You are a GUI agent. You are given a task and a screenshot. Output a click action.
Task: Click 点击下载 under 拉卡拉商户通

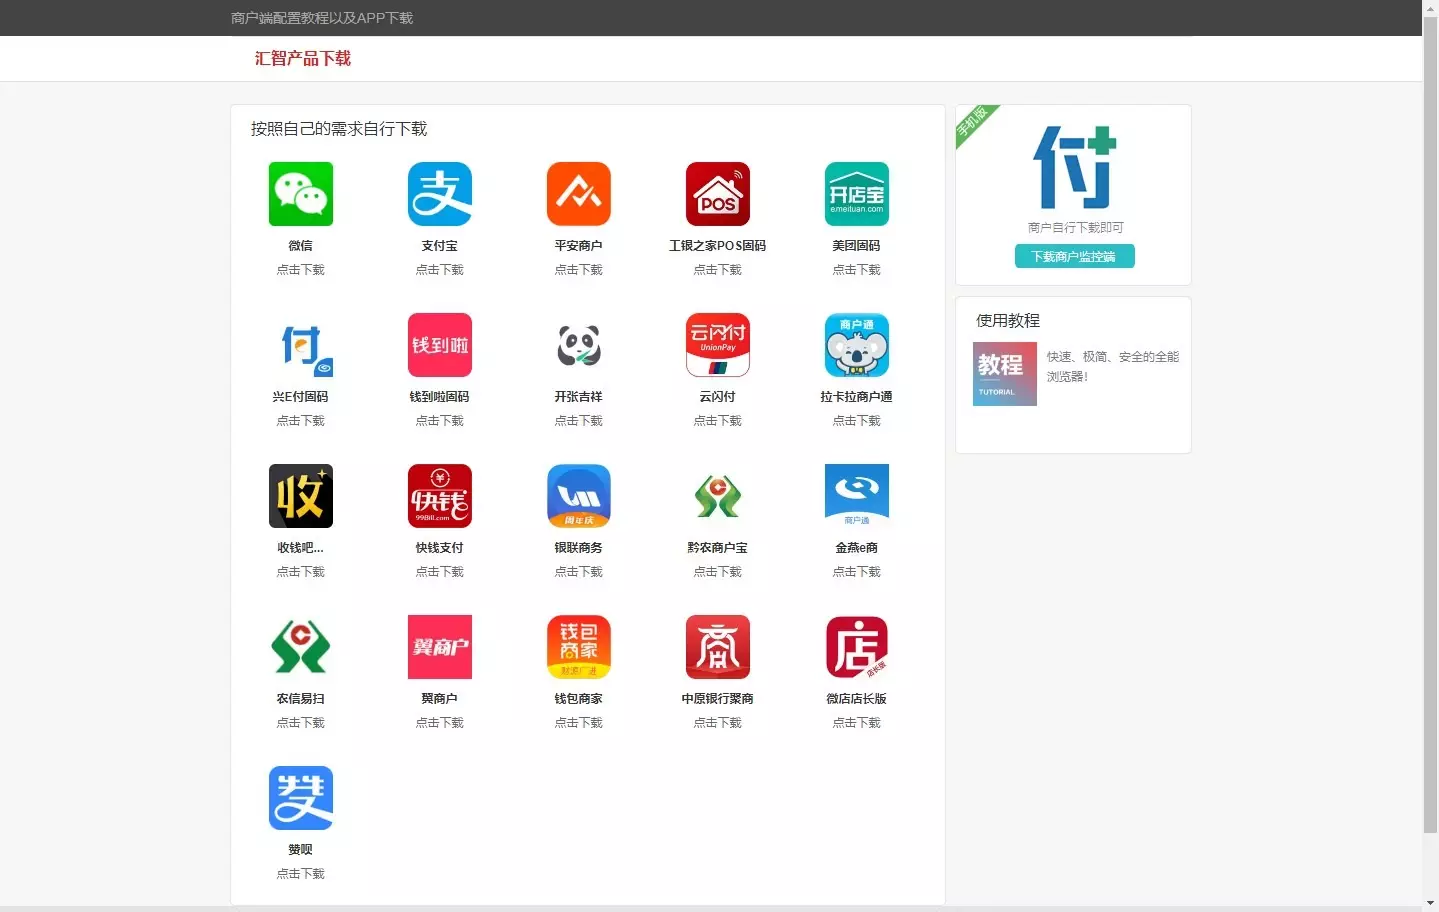tap(856, 421)
